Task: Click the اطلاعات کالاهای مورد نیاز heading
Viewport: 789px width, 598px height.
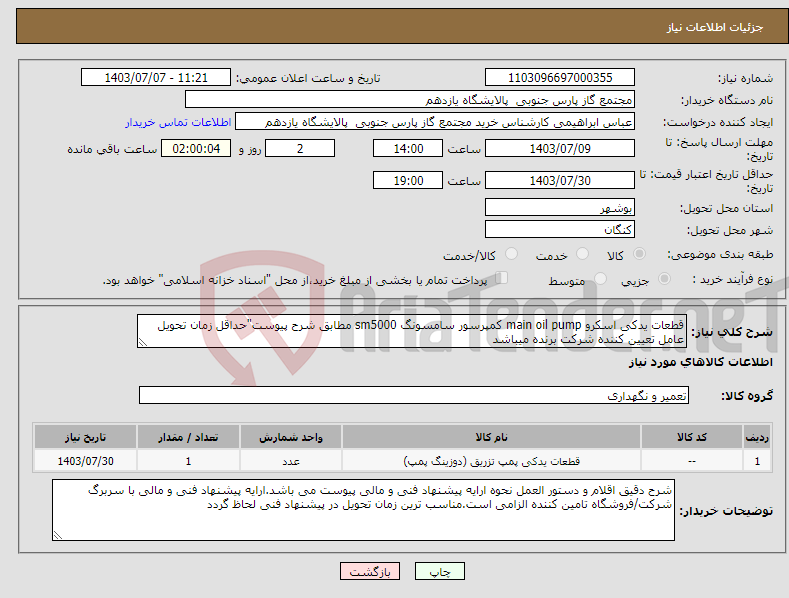Action: [700, 362]
